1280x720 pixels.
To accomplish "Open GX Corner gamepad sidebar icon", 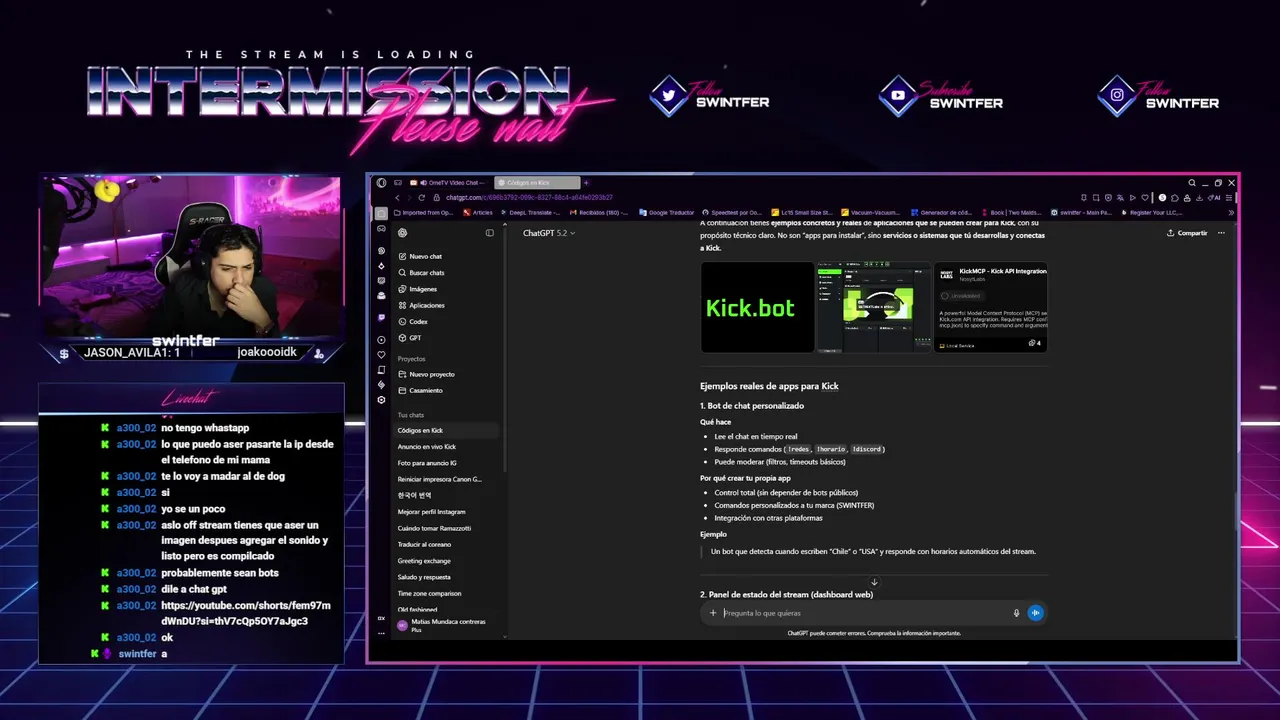I will (x=381, y=229).
